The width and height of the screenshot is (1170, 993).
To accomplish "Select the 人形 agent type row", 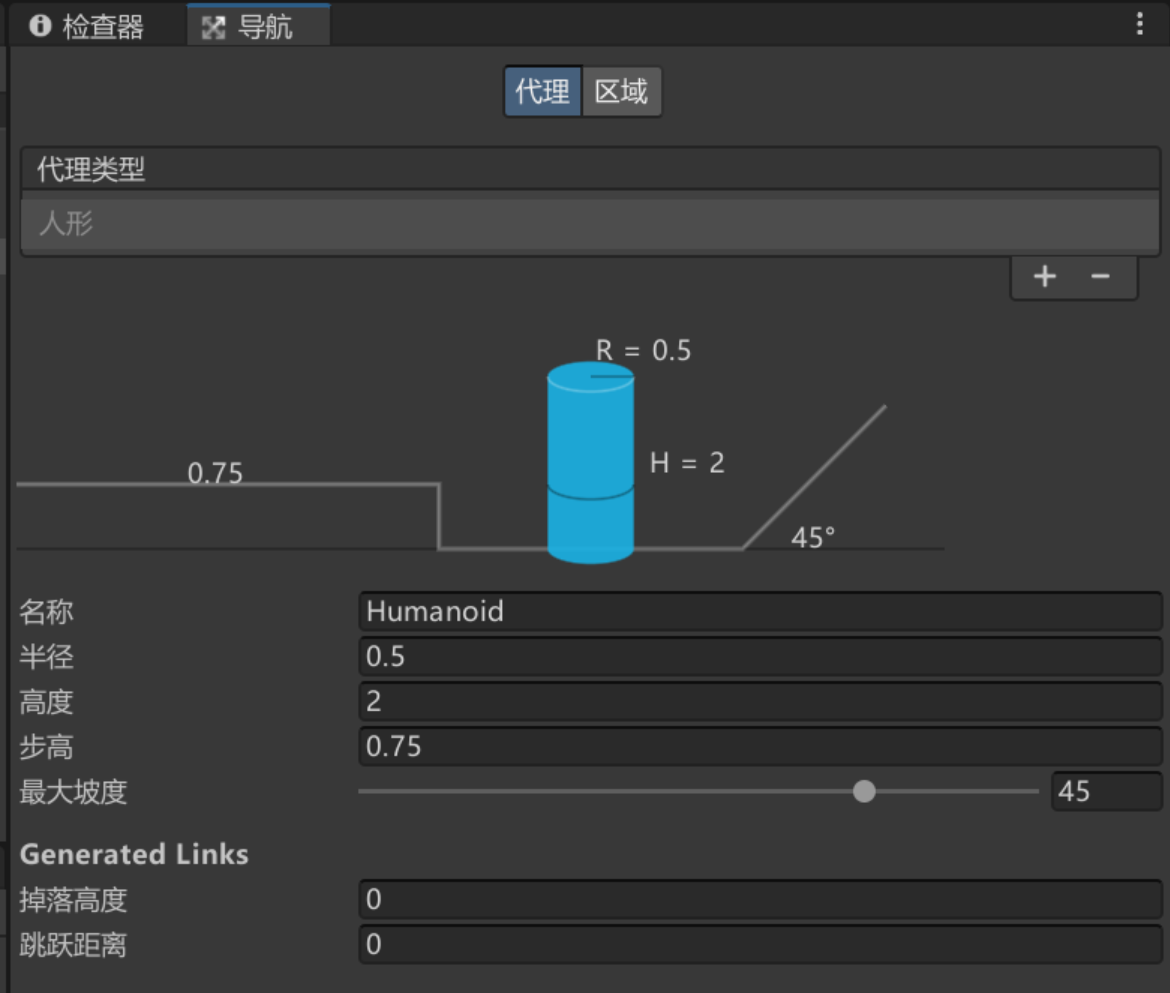I will coord(589,224).
